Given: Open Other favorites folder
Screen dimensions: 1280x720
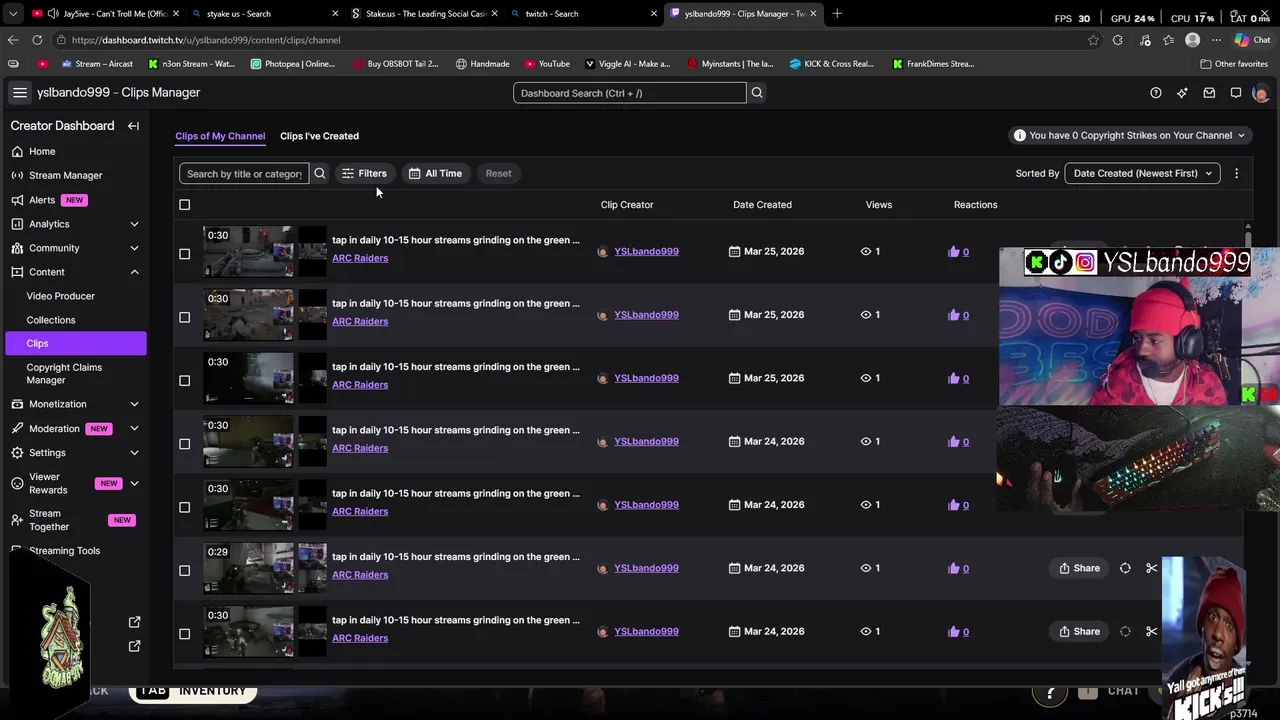Looking at the screenshot, I should coord(1234,64).
